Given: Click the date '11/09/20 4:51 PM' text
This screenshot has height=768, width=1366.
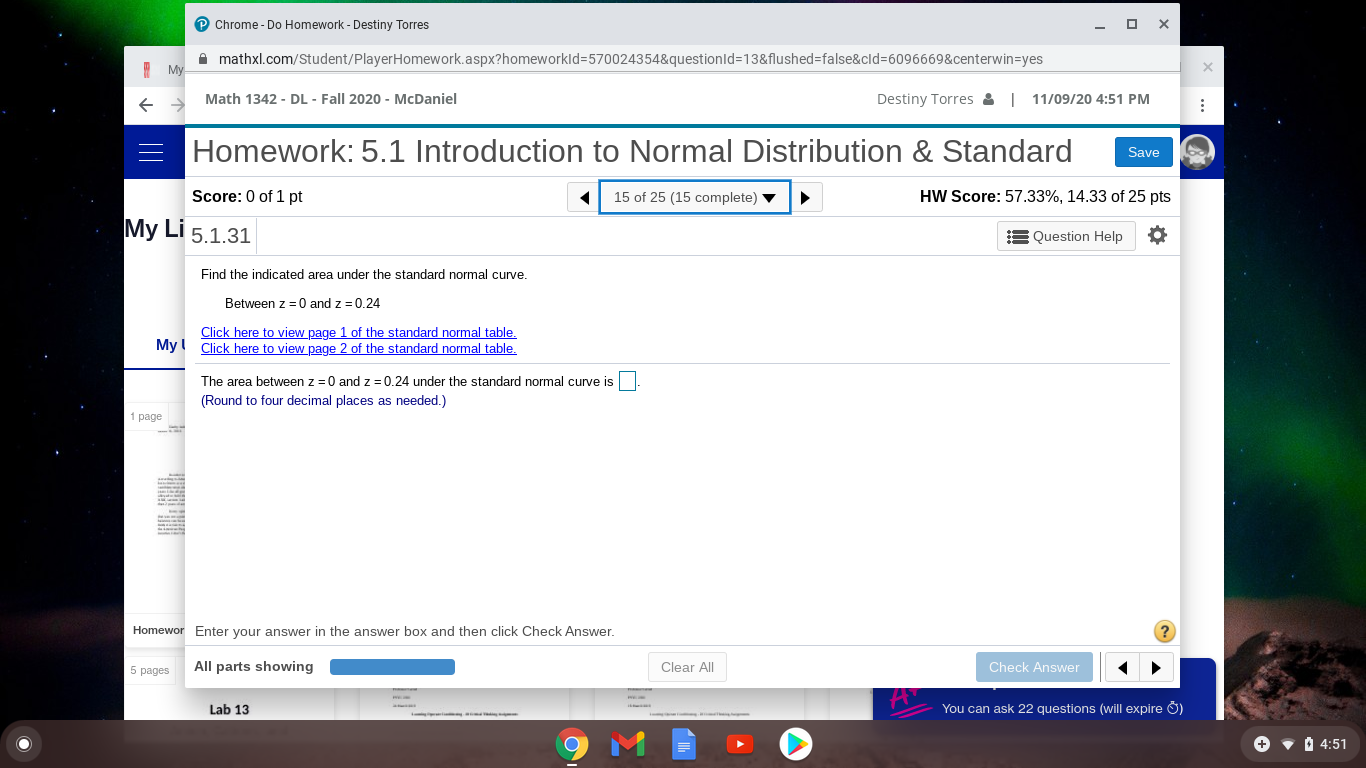Looking at the screenshot, I should pos(1091,99).
